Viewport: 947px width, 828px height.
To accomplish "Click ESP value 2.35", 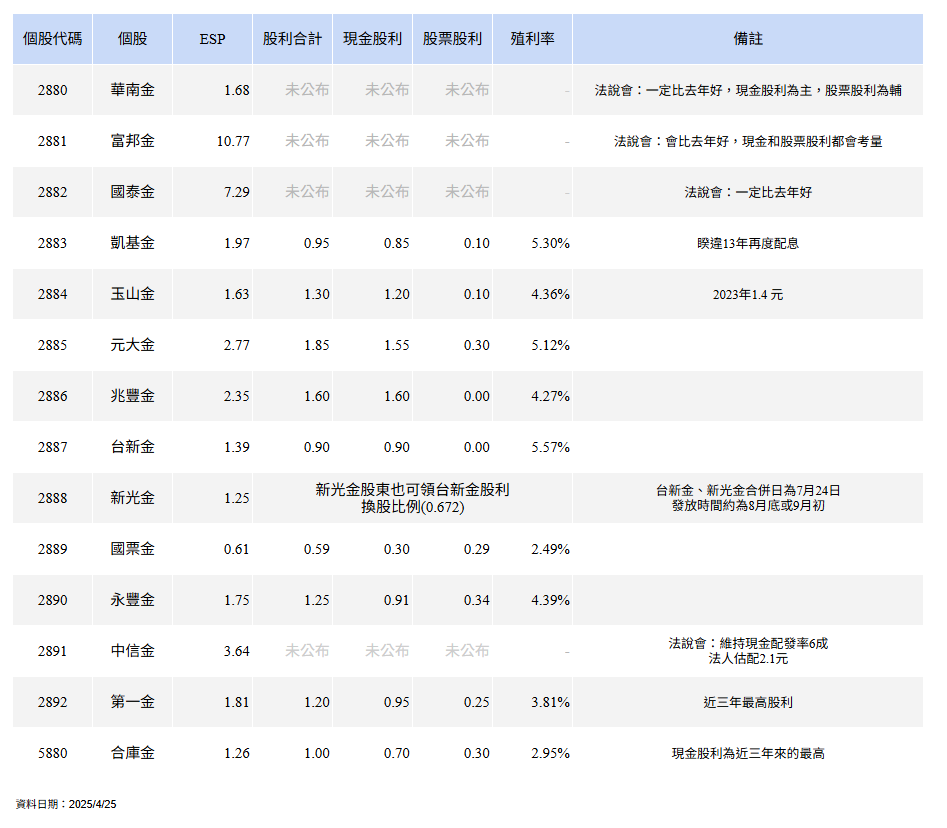I will 237,397.
